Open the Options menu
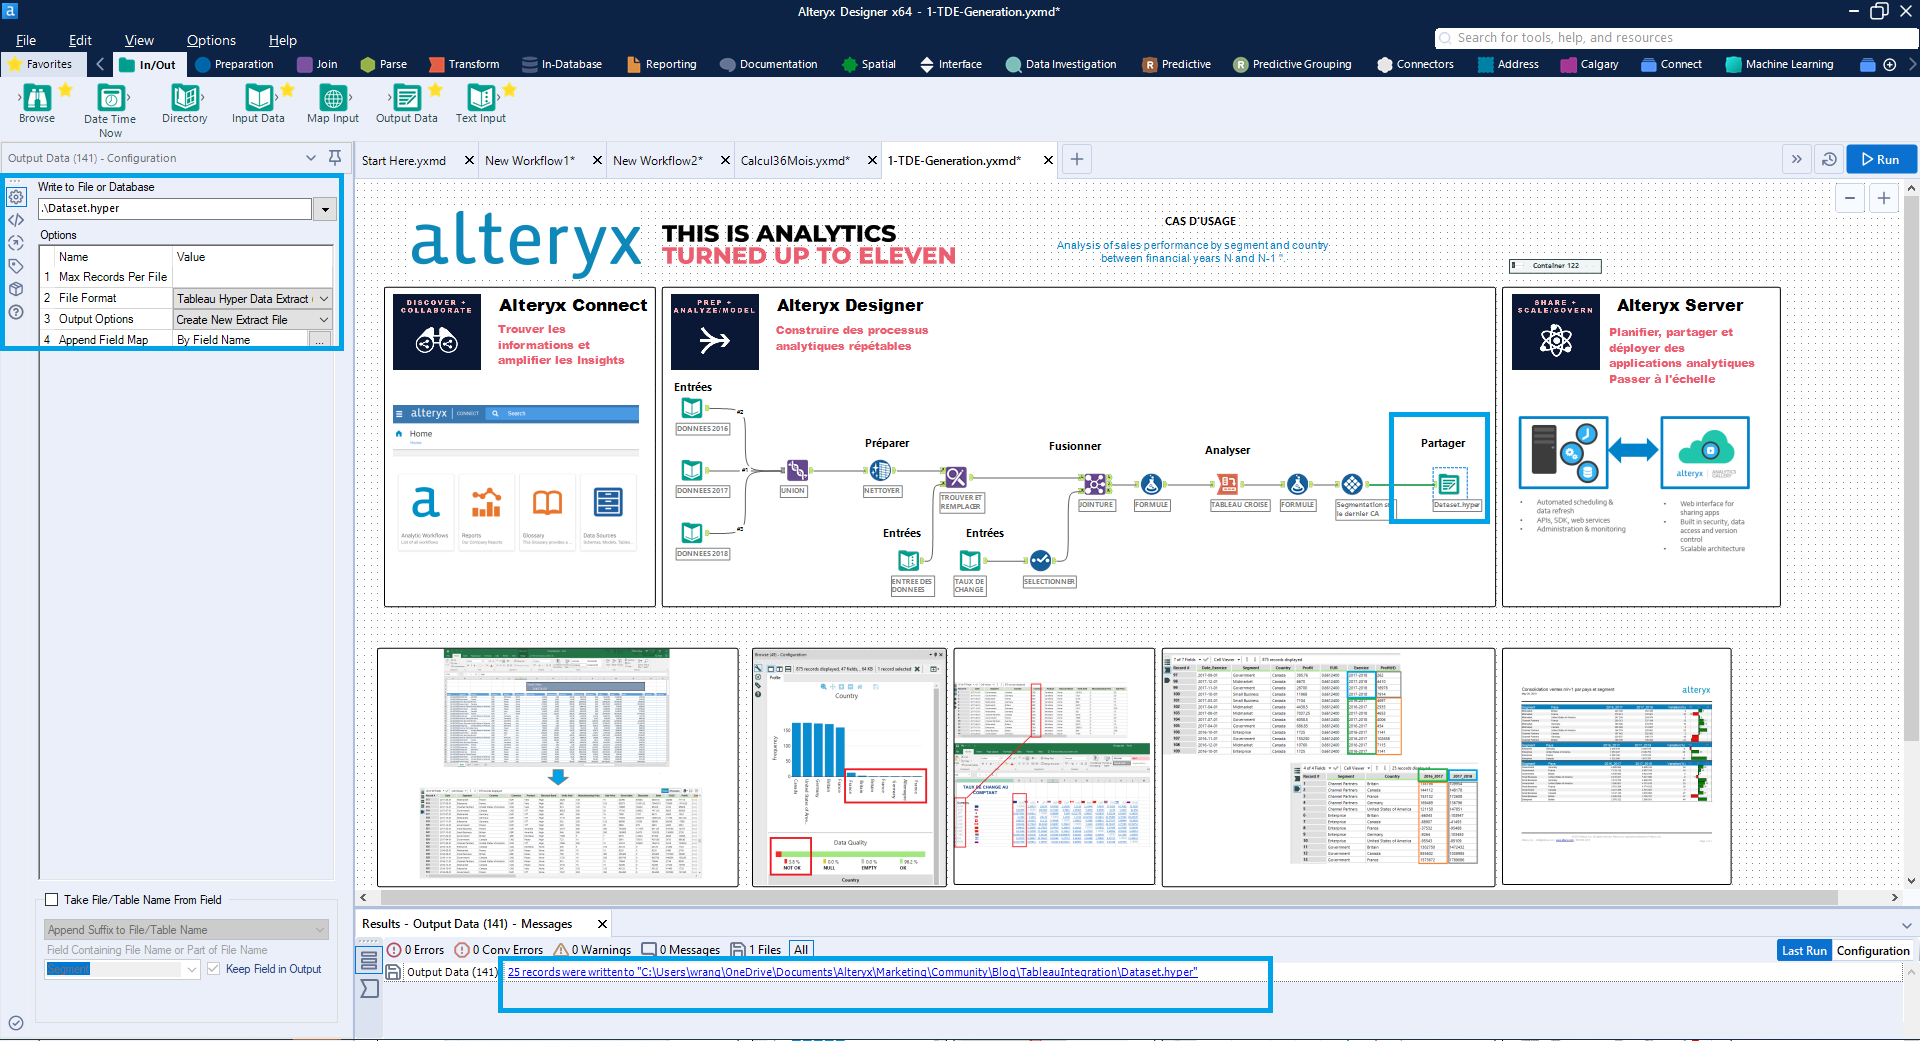1920x1041 pixels. tap(210, 40)
